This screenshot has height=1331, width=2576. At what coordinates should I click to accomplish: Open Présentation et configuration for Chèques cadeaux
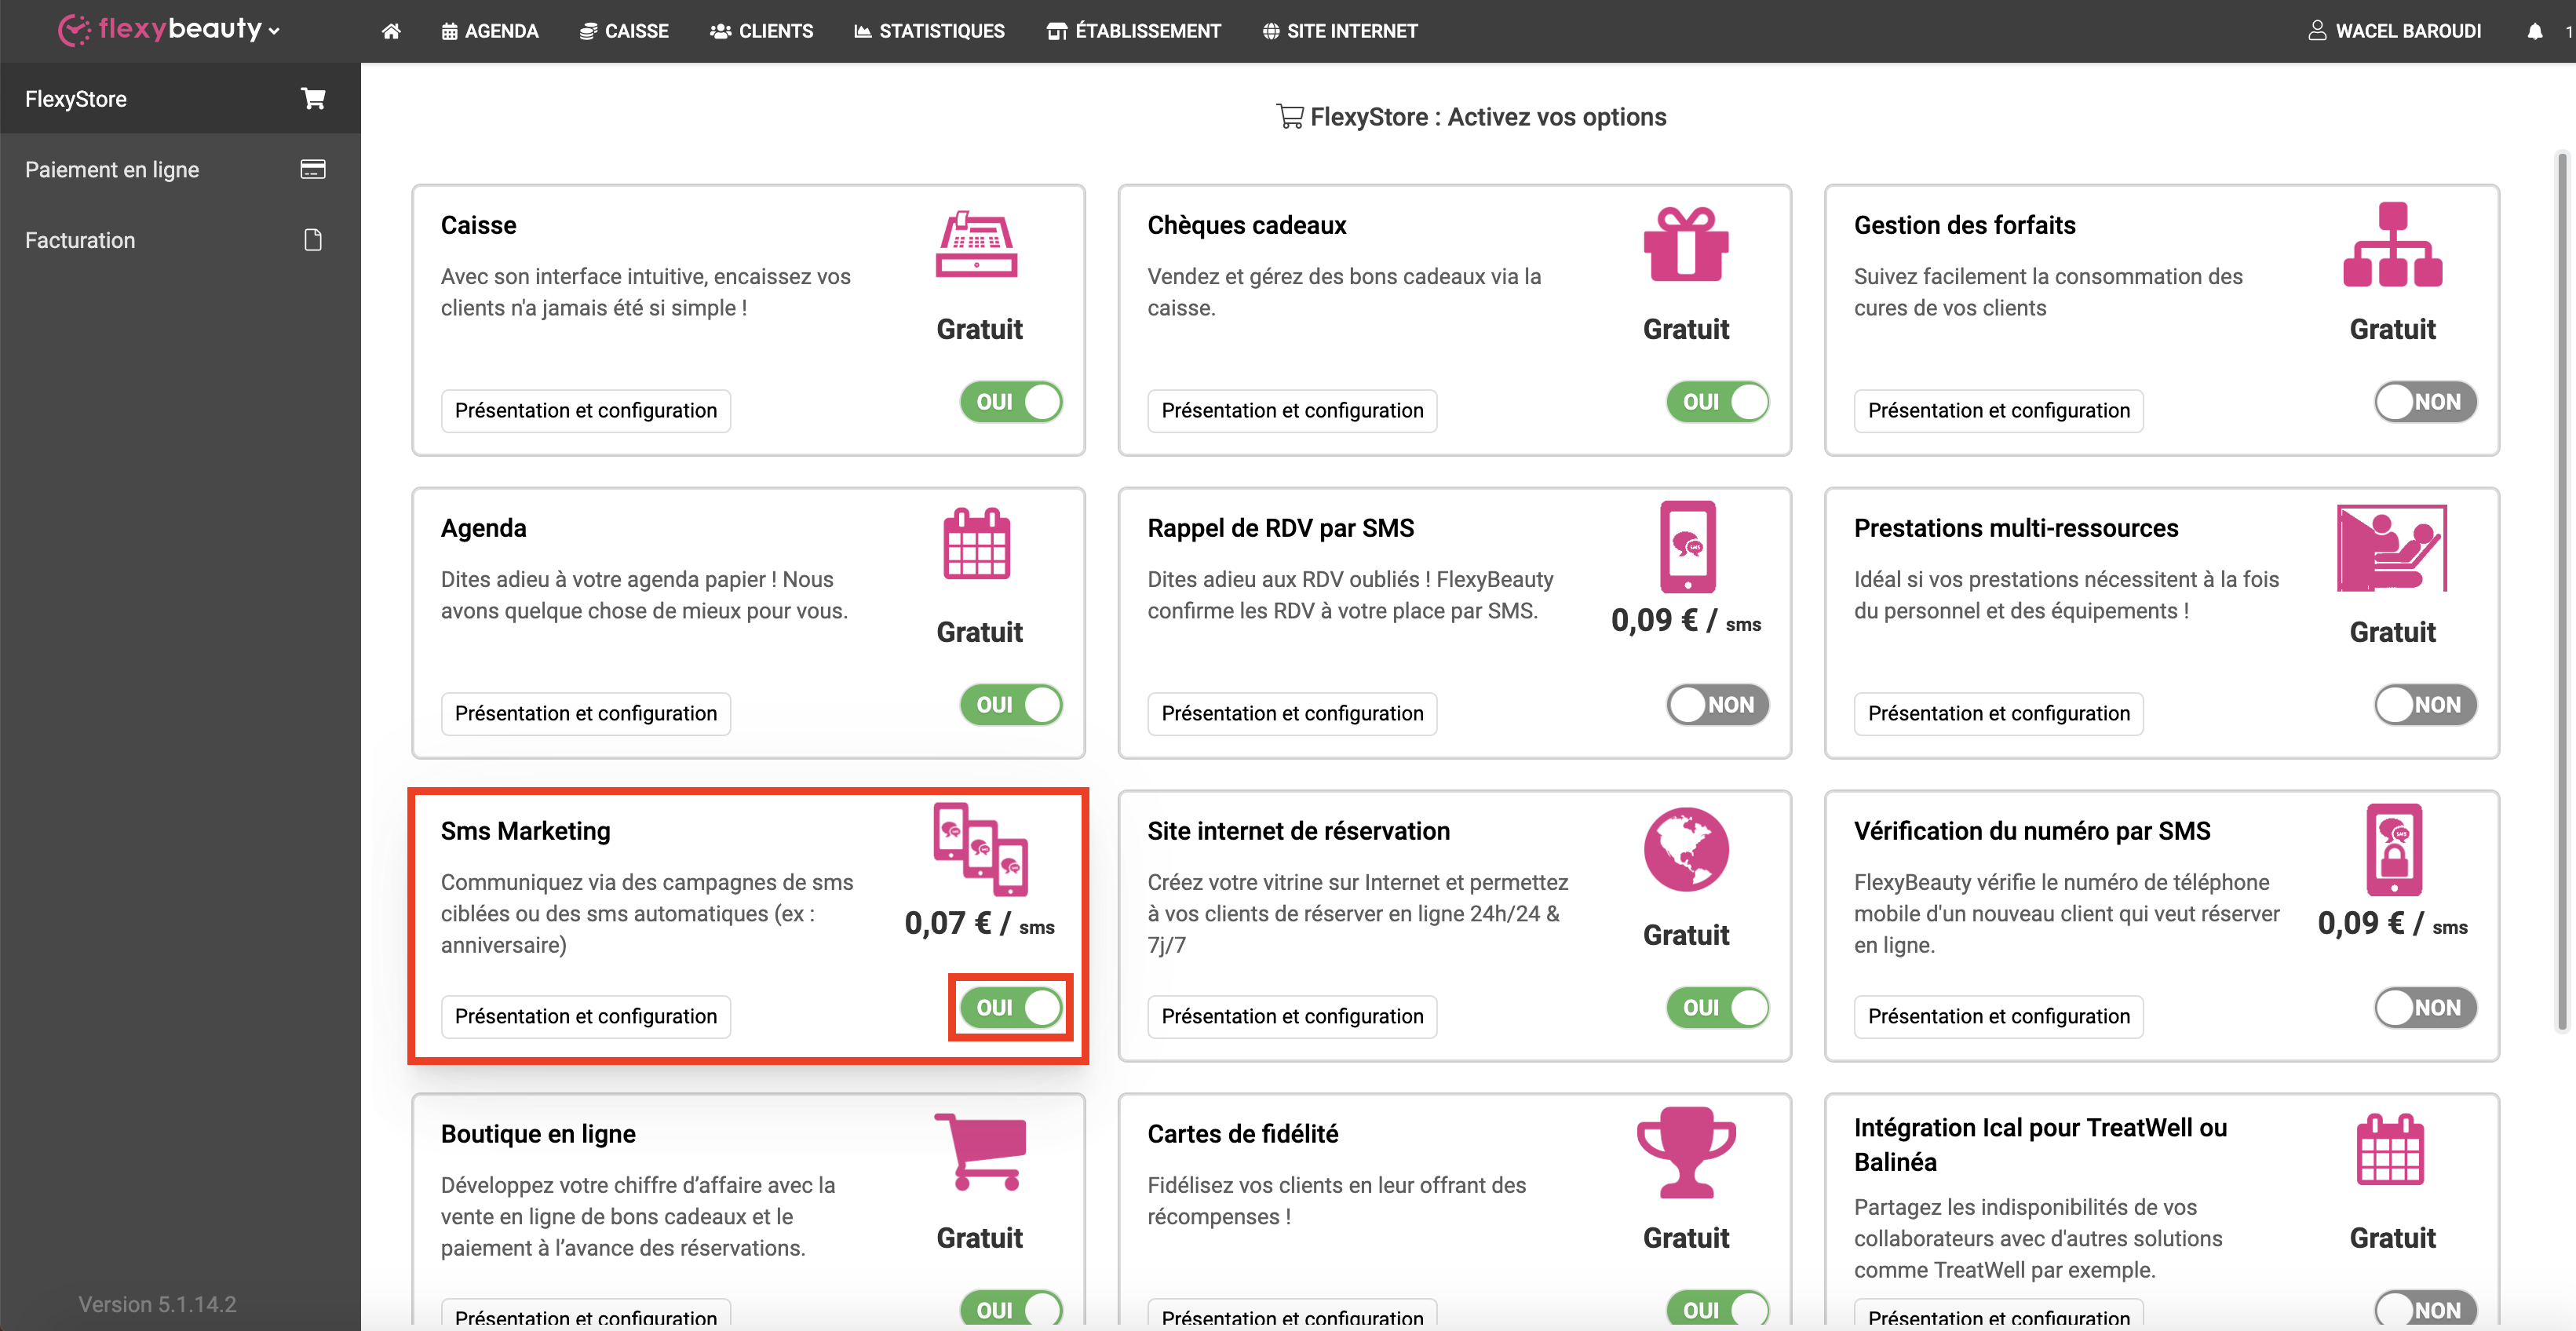[x=1292, y=411]
